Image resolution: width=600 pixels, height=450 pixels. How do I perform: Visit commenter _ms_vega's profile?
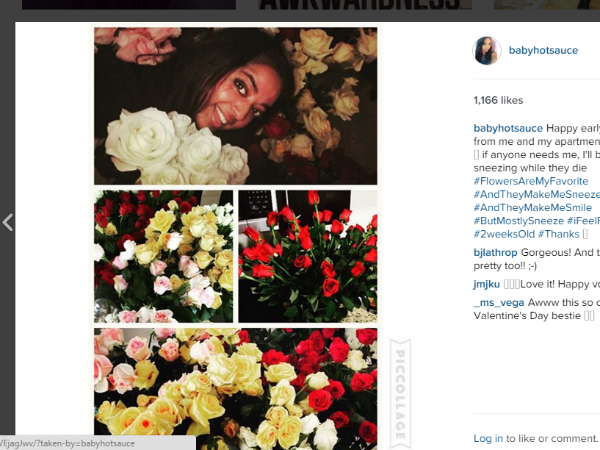coord(499,303)
